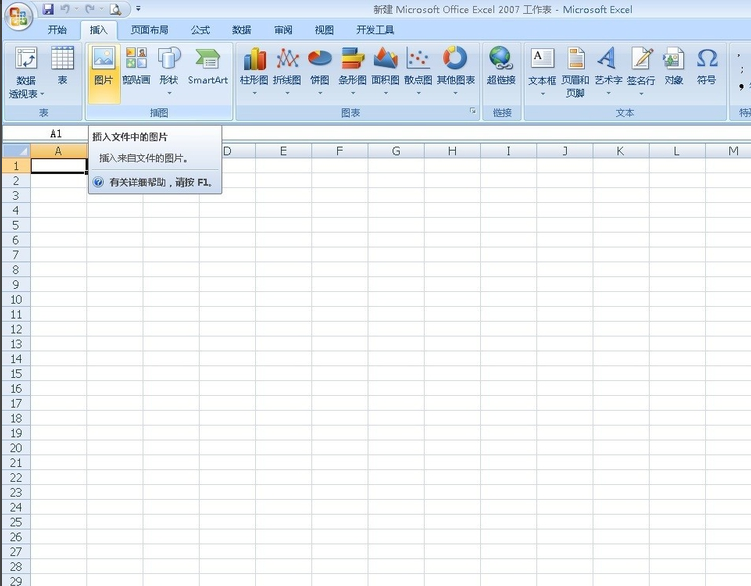This screenshot has height=586, width=751.
Task: Open Print Preview from the quick access toolbar
Action: click(115, 9)
